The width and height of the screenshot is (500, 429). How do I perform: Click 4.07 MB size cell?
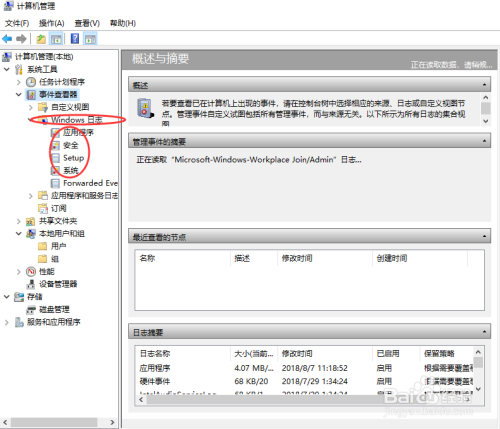click(x=254, y=368)
